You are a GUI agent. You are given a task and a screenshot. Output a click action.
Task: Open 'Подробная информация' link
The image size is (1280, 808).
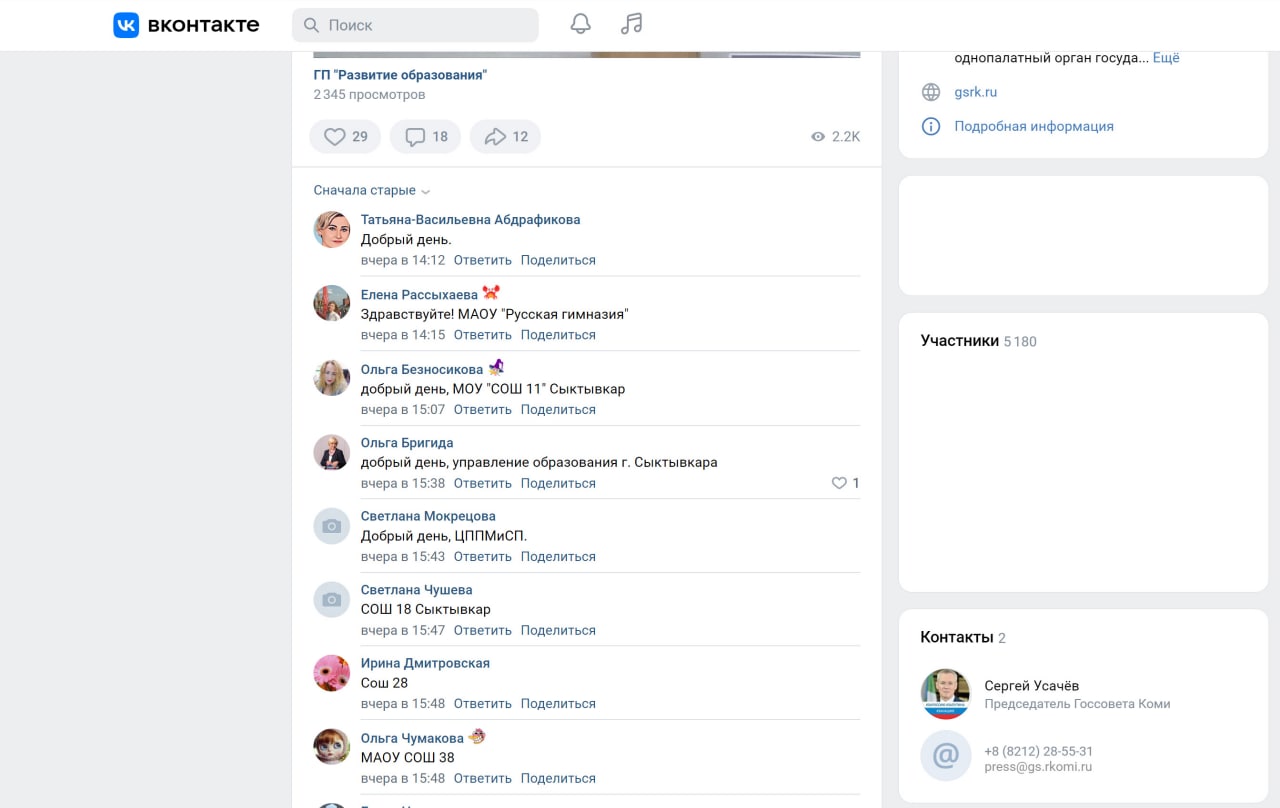tap(1034, 126)
